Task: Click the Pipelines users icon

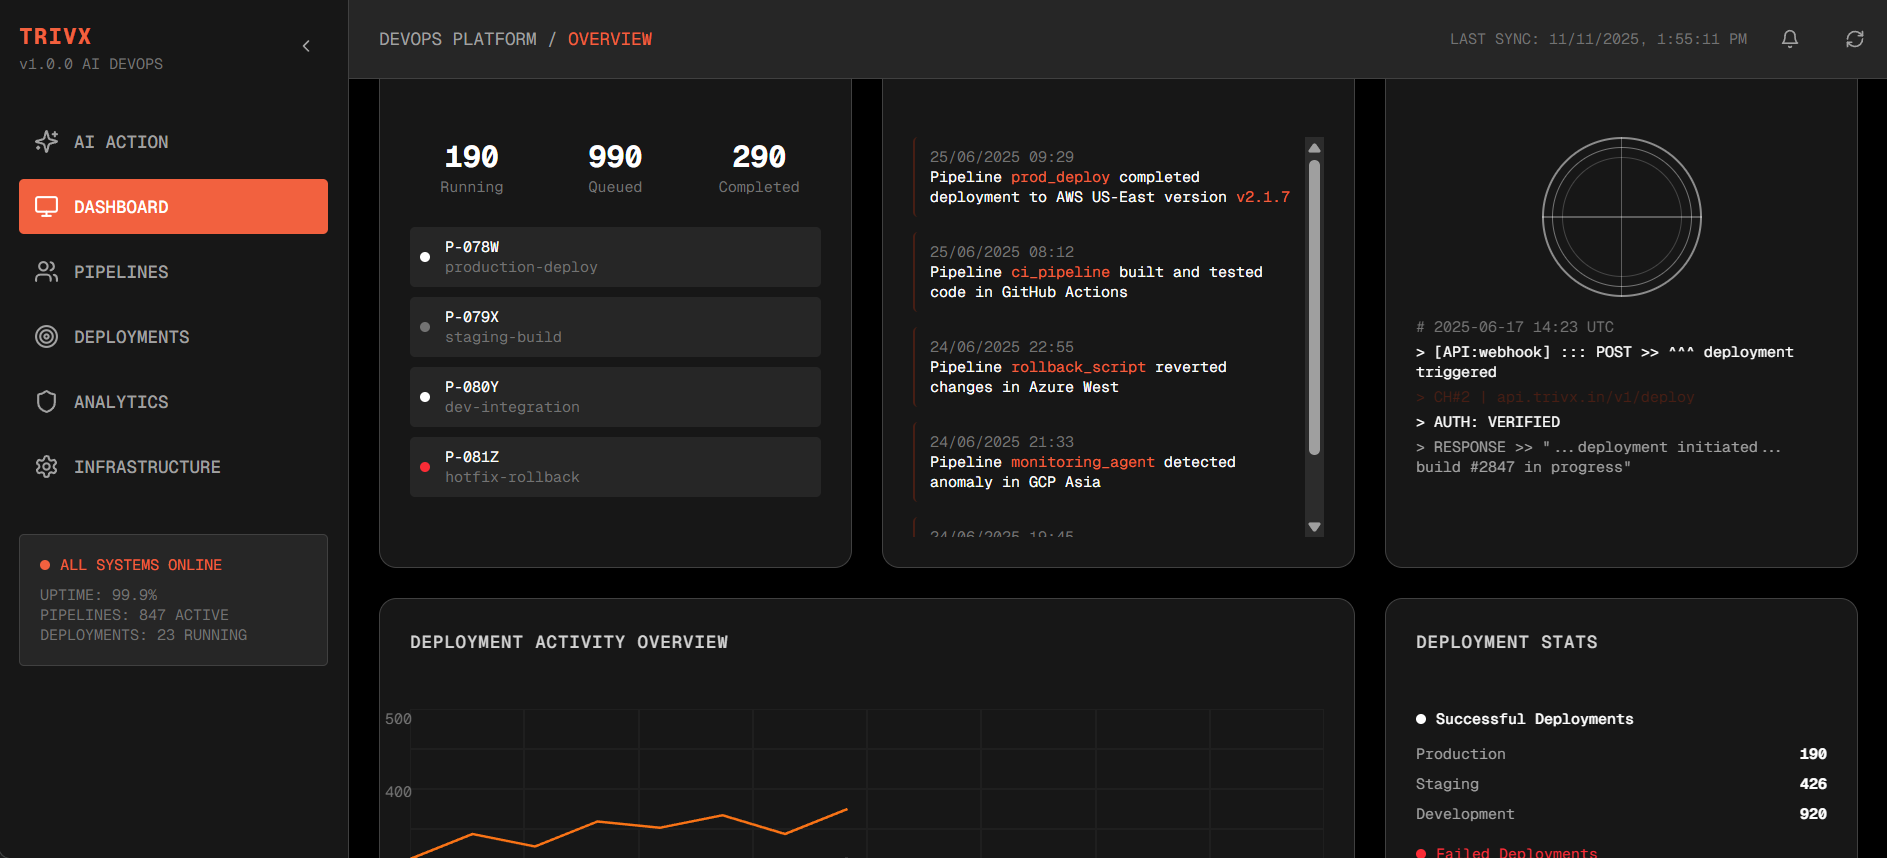Action: coord(46,272)
